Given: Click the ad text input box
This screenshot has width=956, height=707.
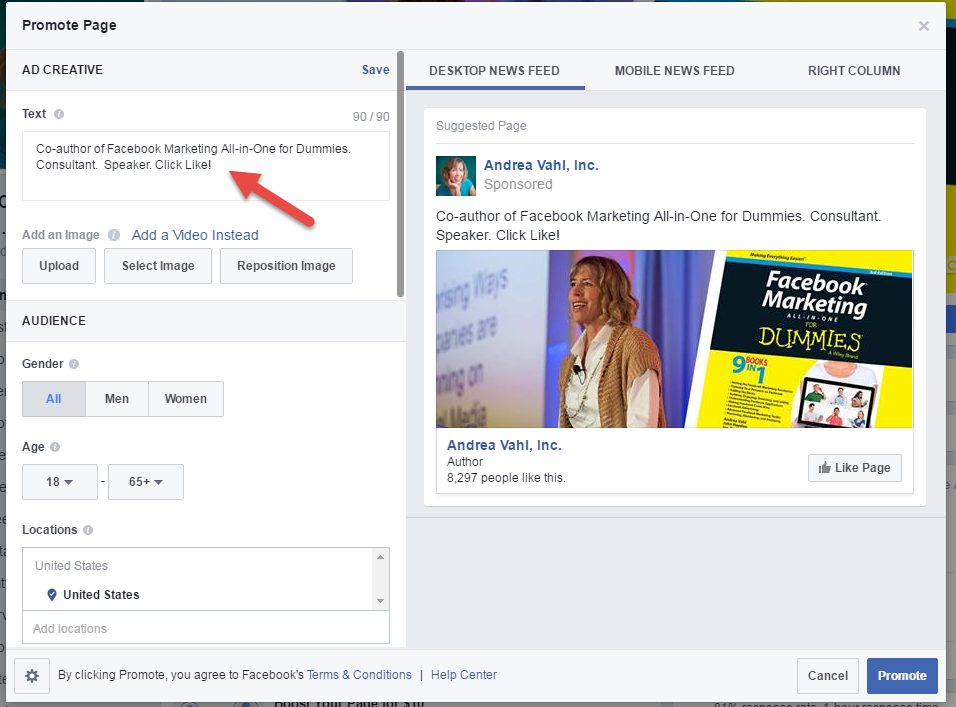Looking at the screenshot, I should click(206, 166).
